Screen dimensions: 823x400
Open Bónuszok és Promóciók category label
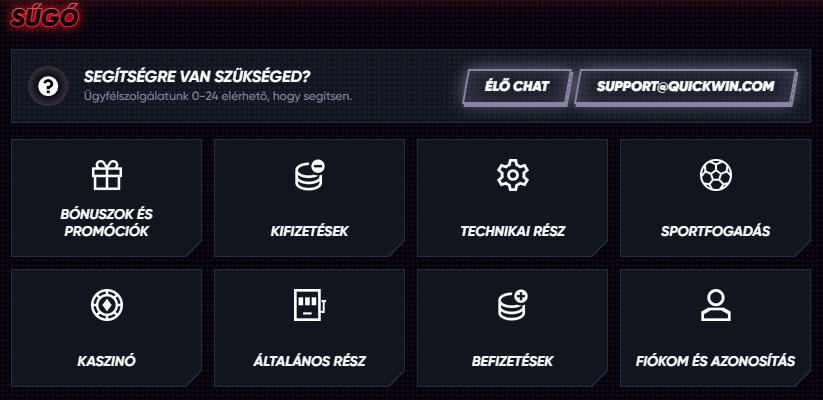[x=106, y=223]
